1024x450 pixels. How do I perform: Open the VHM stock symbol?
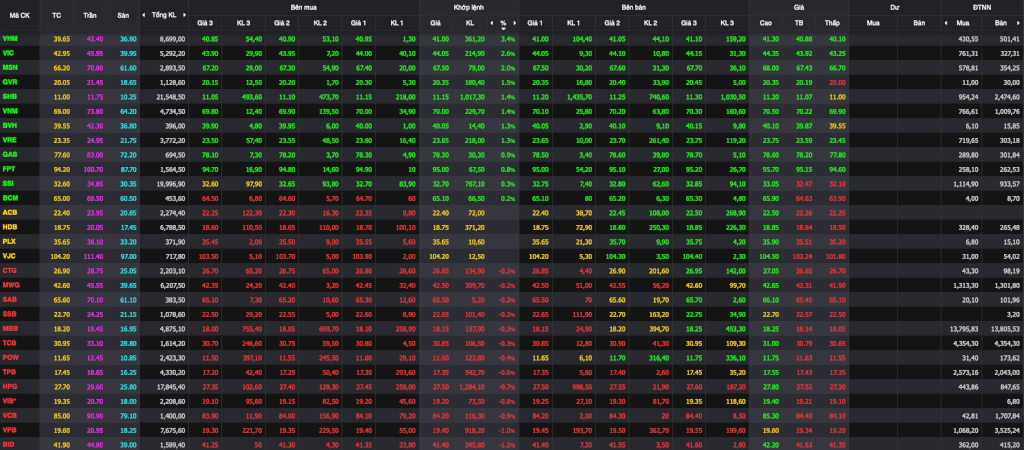9,40
